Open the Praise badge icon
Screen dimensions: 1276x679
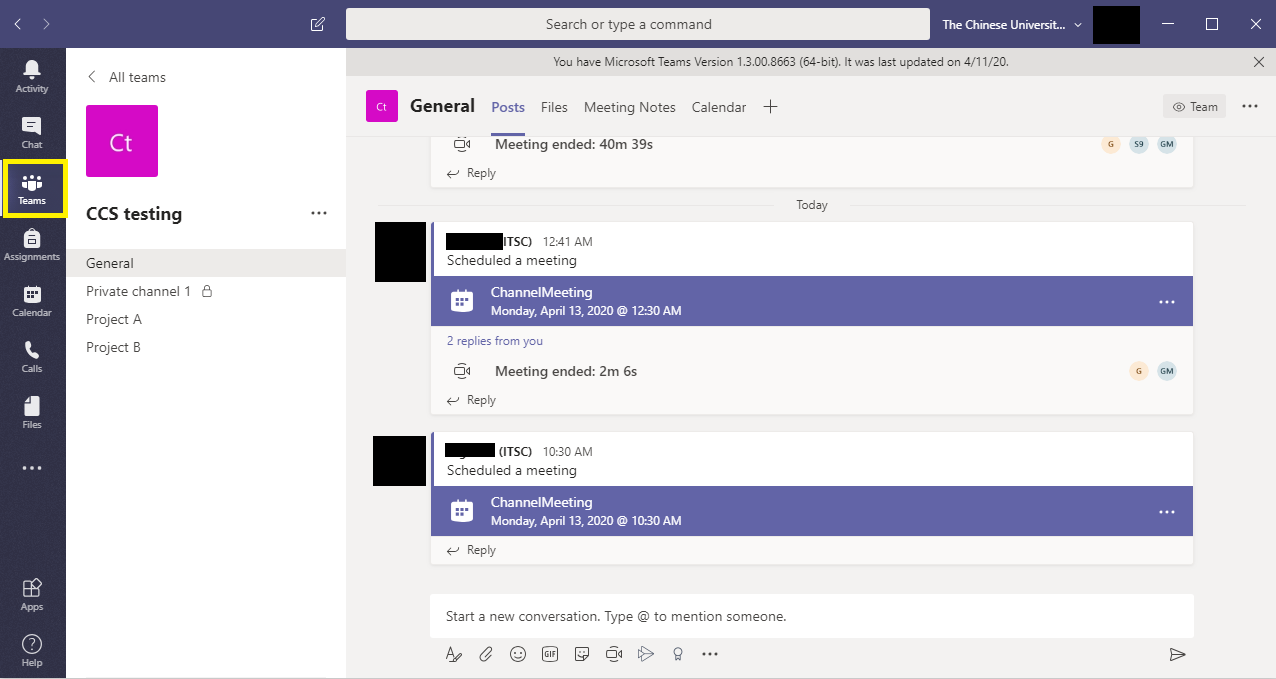pos(678,654)
